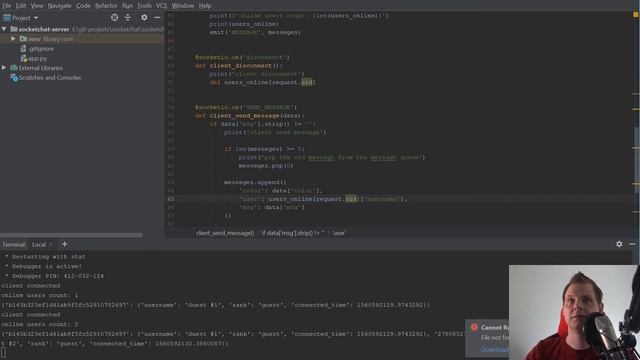Viewport: 640px width, 360px height.
Task: Click the collapse all icon in Project panel
Action: pos(128,18)
